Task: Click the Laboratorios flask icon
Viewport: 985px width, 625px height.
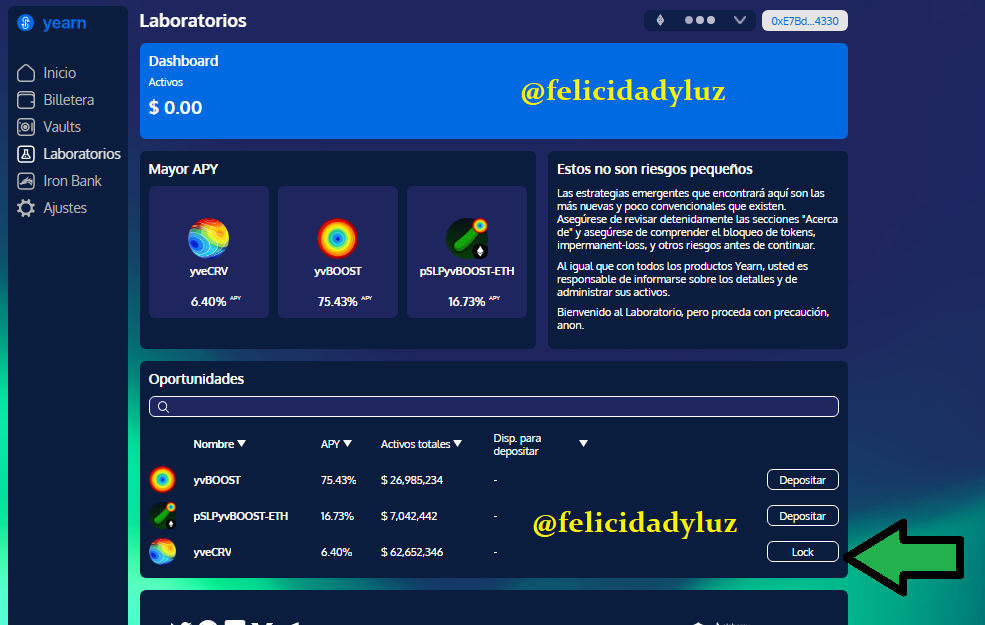Action: 26,154
